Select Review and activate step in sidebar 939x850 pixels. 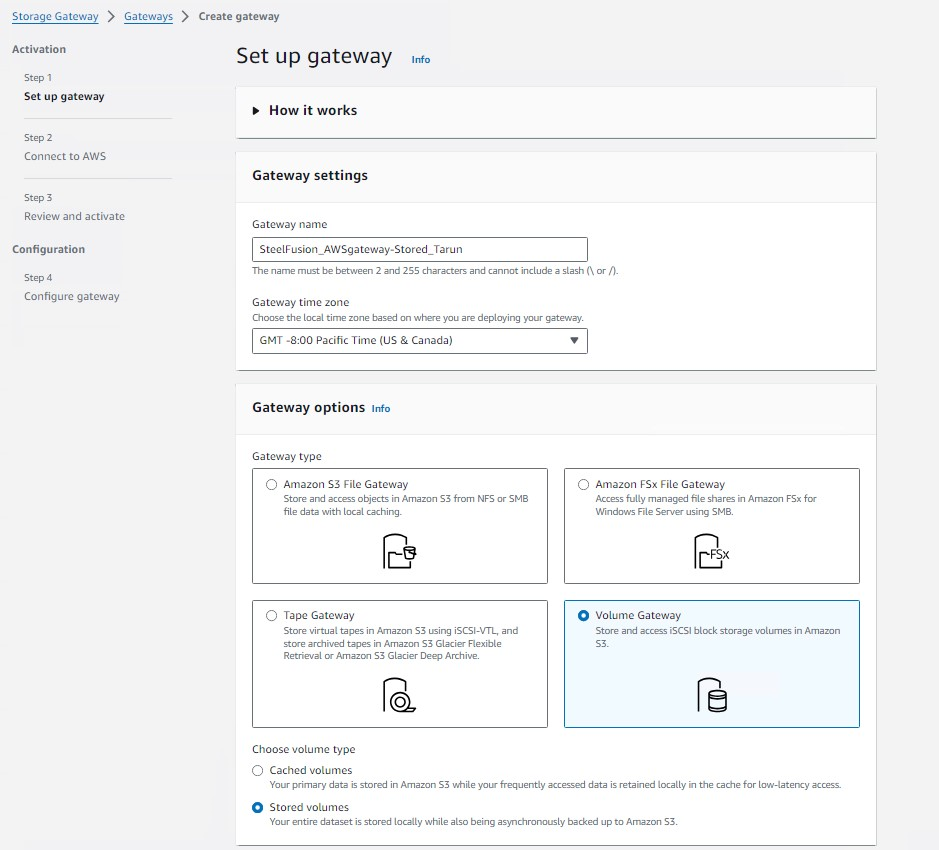[x=74, y=216]
